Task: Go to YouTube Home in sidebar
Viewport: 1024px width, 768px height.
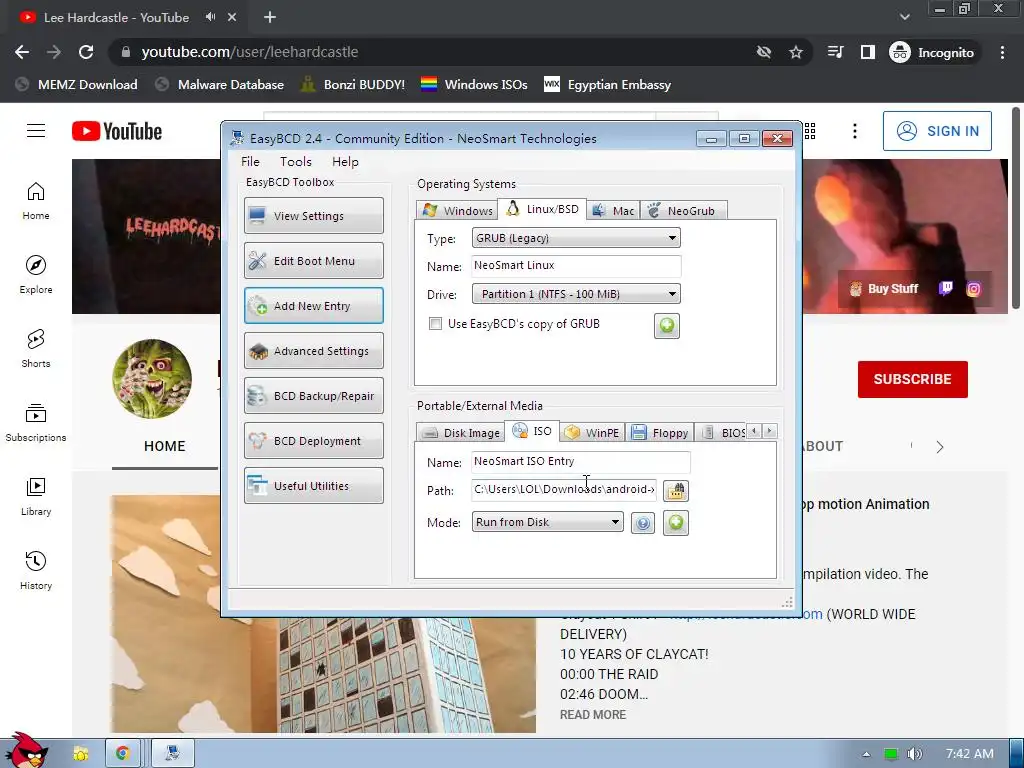Action: coord(36,201)
